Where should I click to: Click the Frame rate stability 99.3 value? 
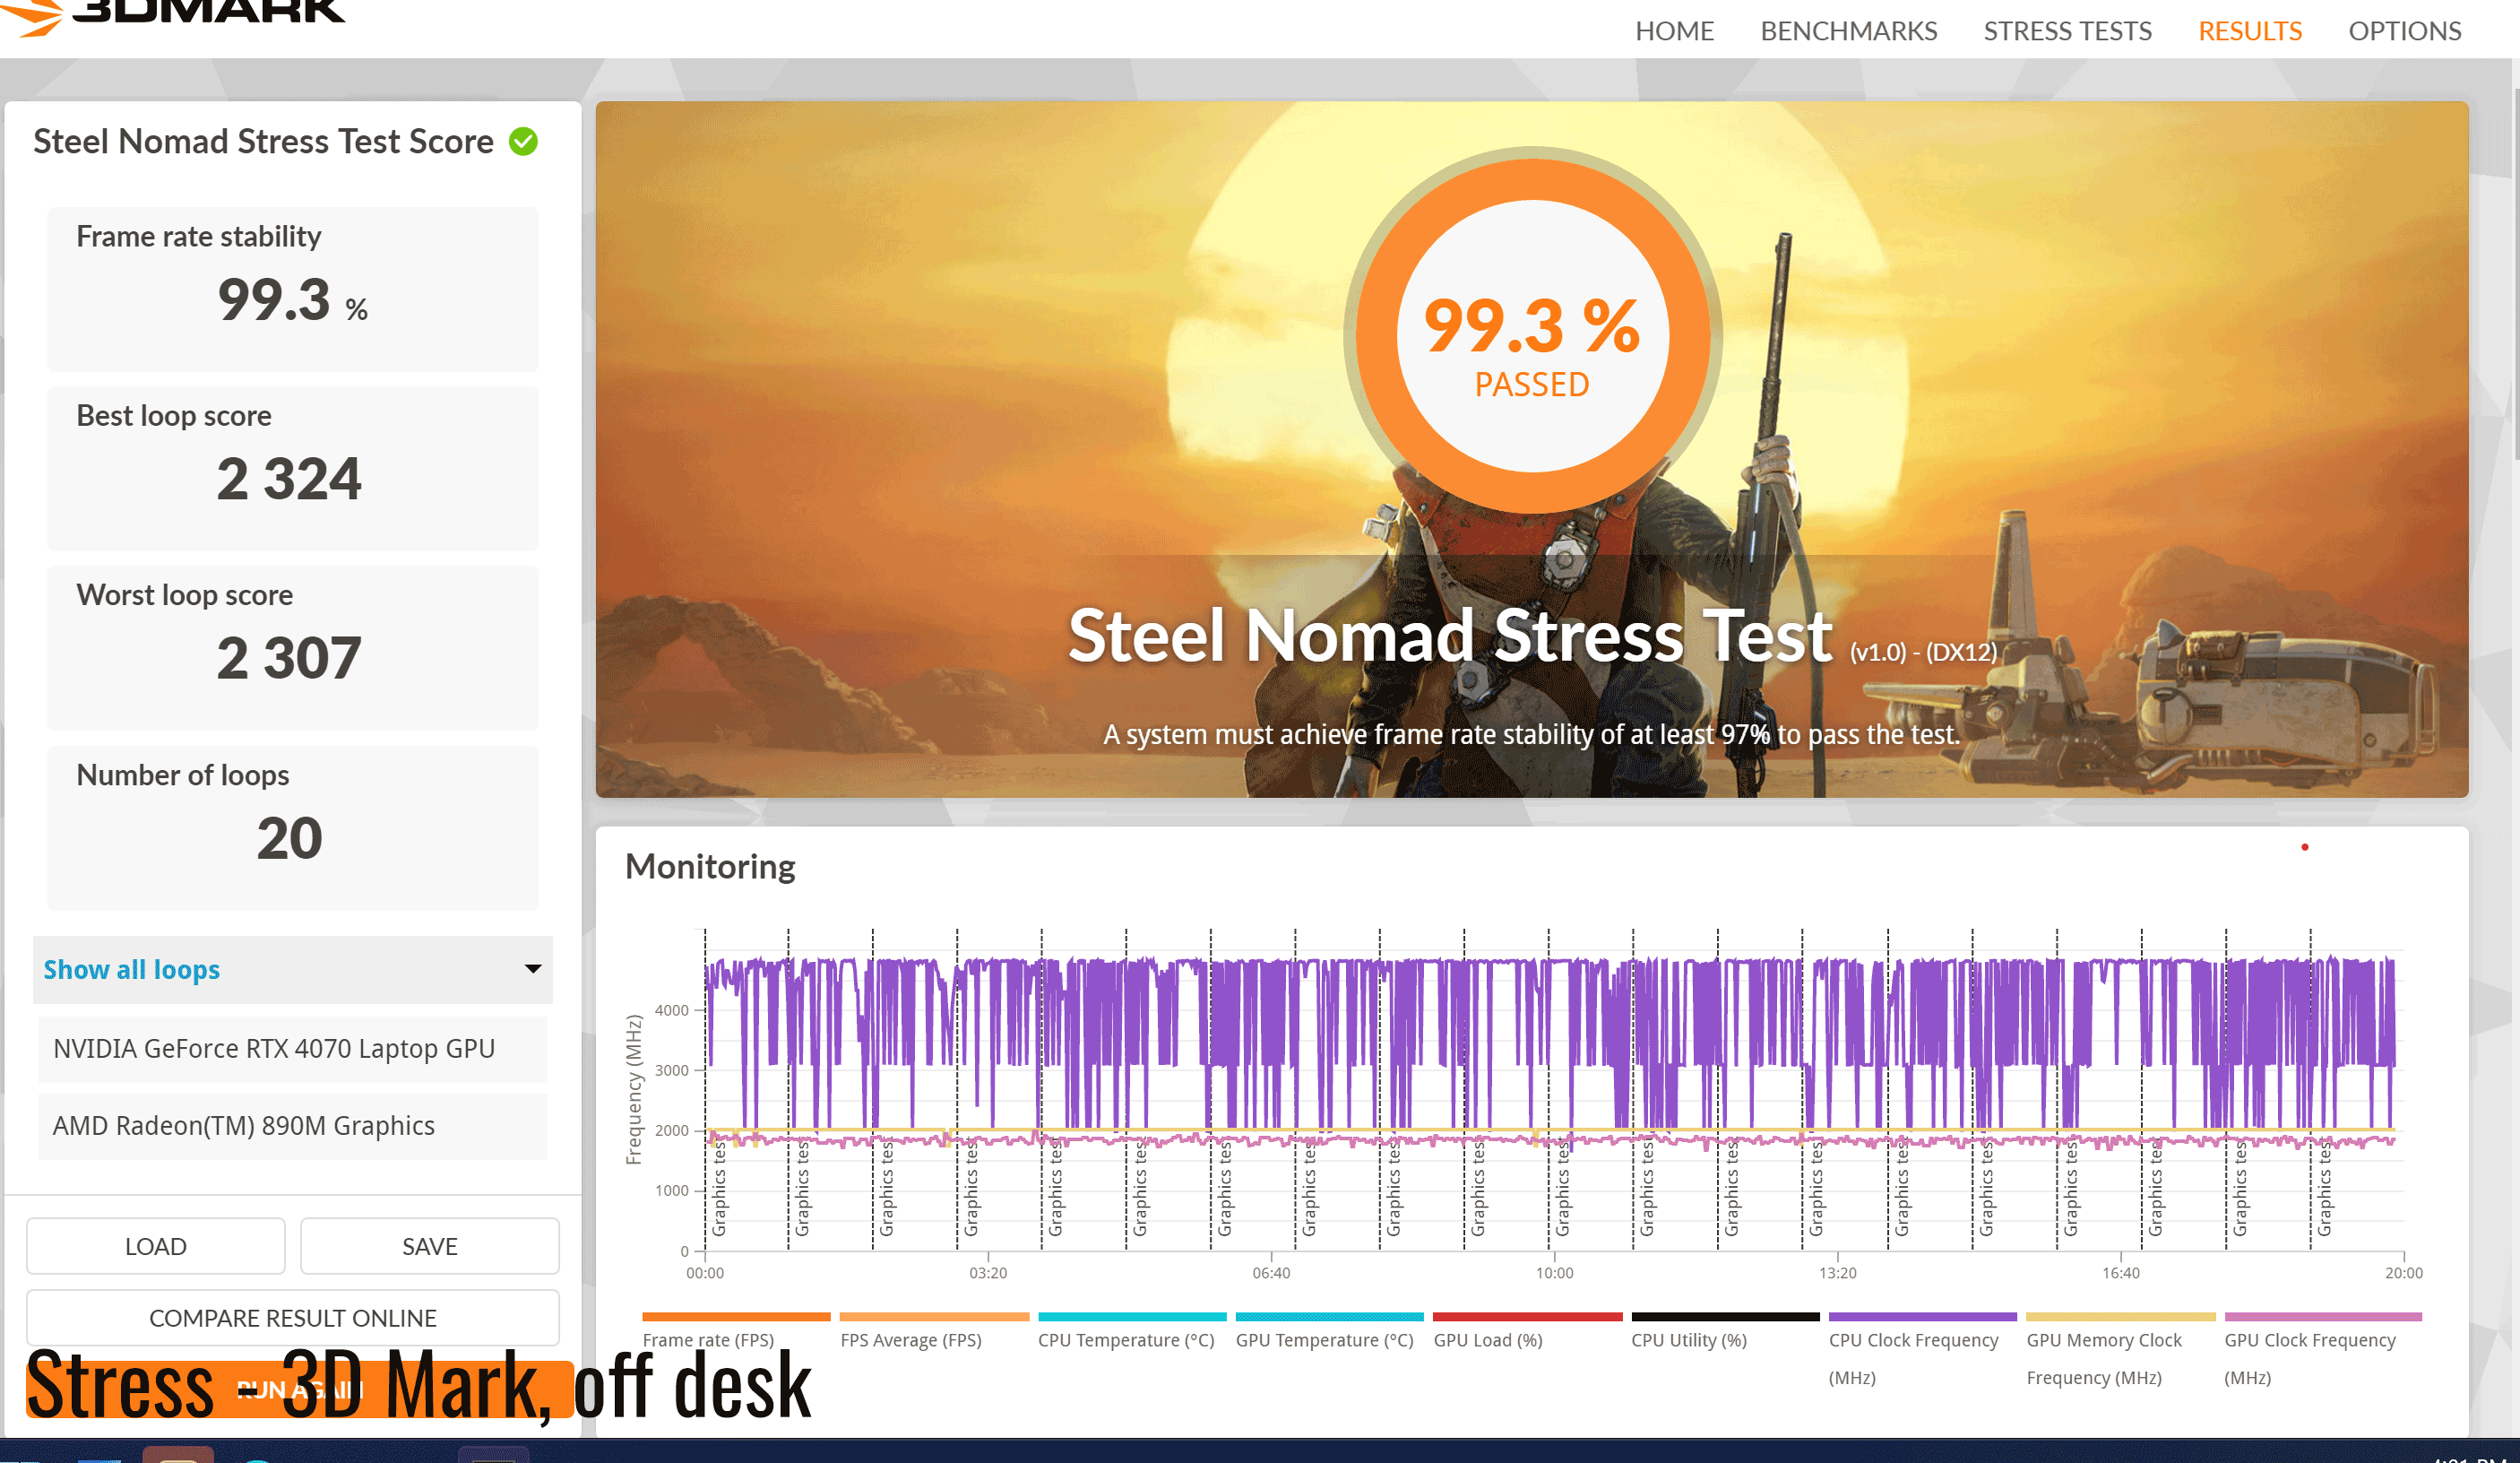292,300
